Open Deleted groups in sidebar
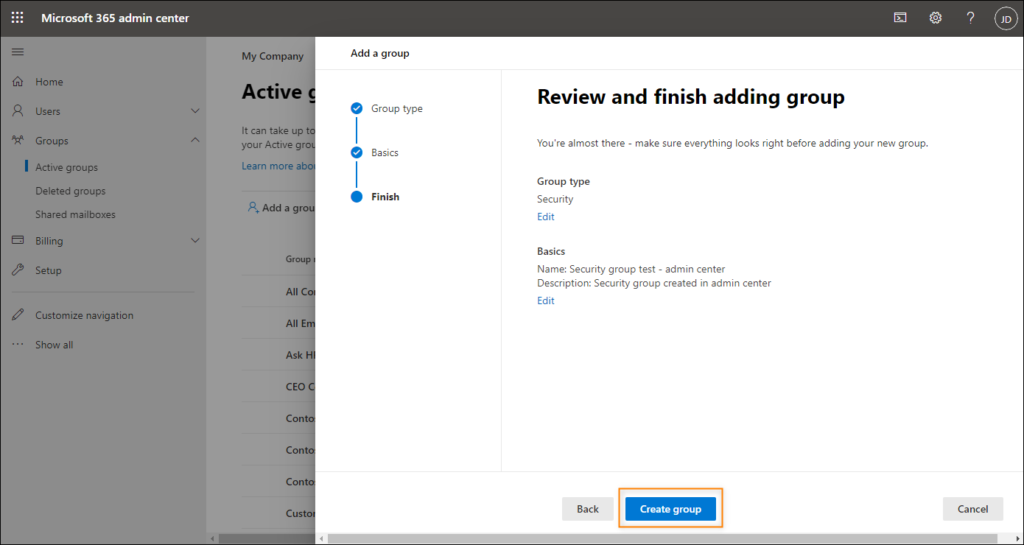 (x=71, y=191)
